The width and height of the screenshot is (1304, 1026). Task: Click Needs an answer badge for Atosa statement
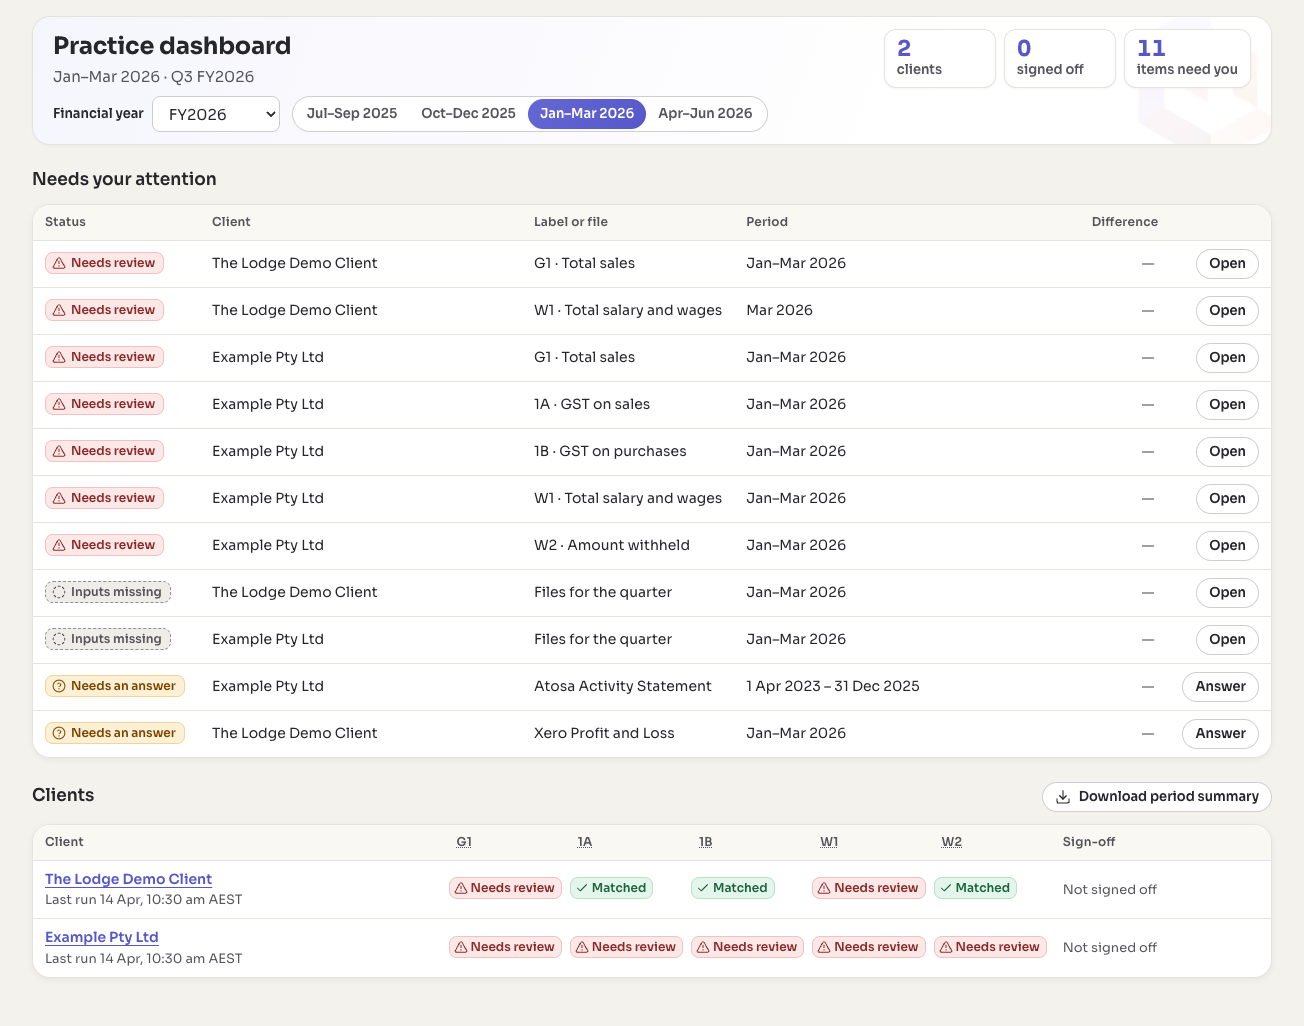click(115, 686)
